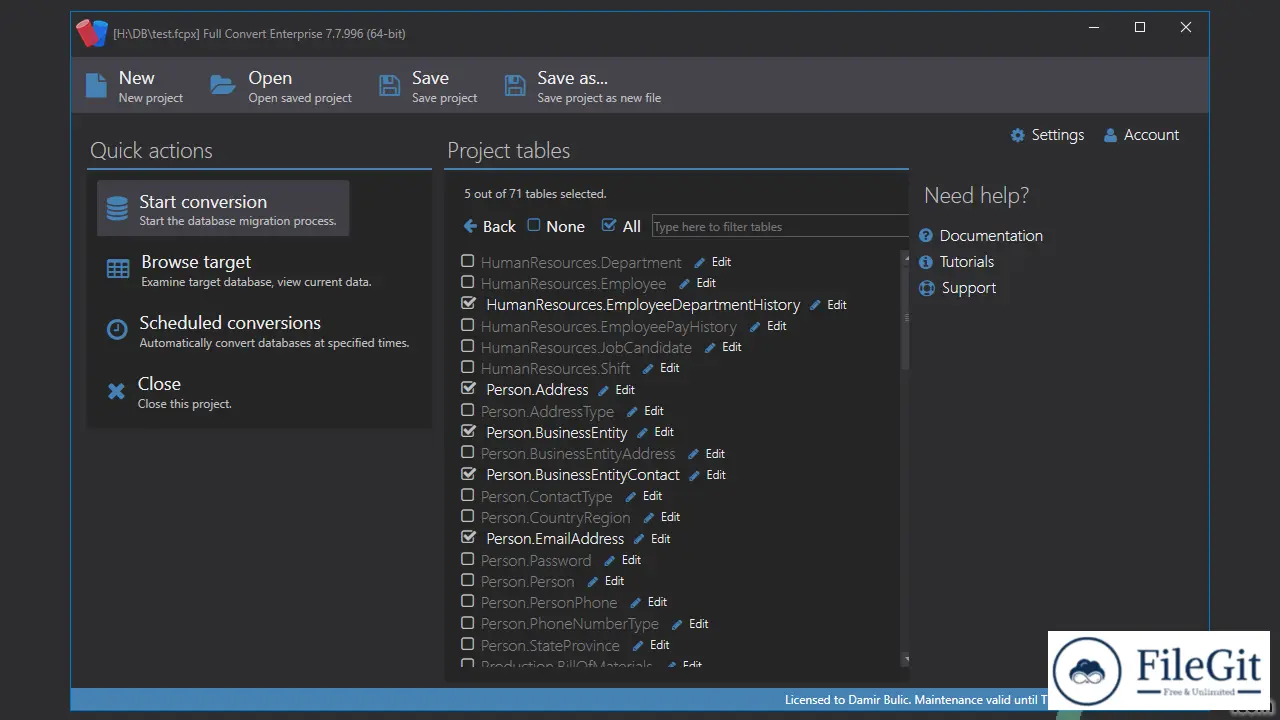Click the Open saved project folder icon
Image resolution: width=1280 pixels, height=720 pixels.
(223, 85)
